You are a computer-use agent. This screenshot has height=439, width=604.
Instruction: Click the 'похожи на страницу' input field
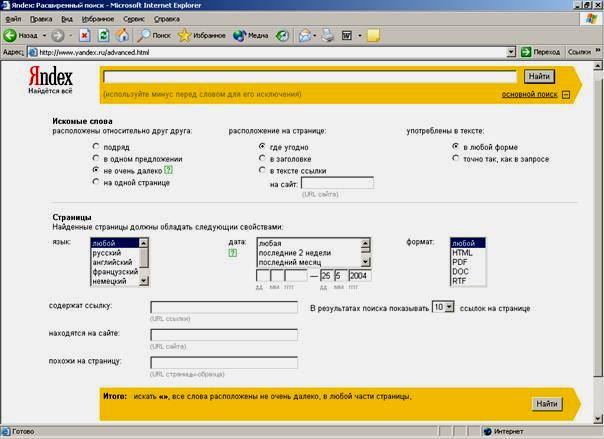coord(224,363)
